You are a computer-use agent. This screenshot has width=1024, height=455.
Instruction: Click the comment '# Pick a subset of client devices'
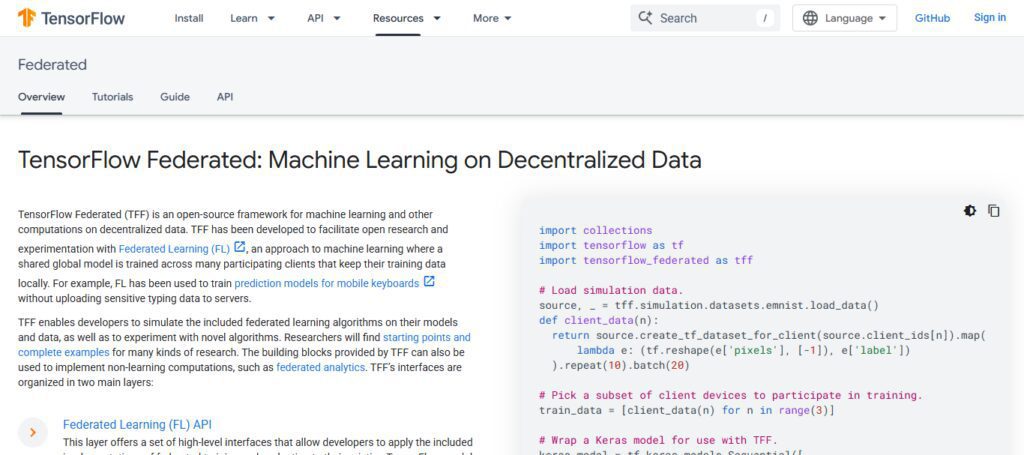tap(730, 396)
